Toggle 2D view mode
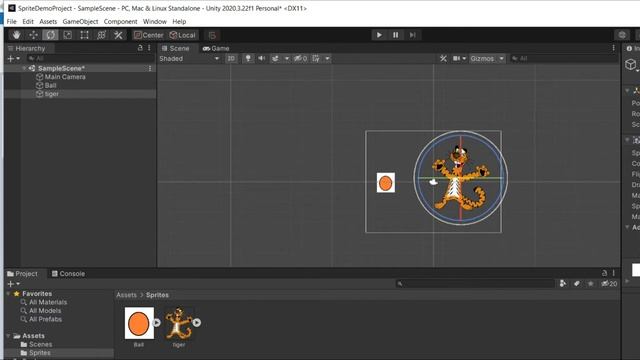Image resolution: width=640 pixels, height=360 pixels. (x=231, y=59)
